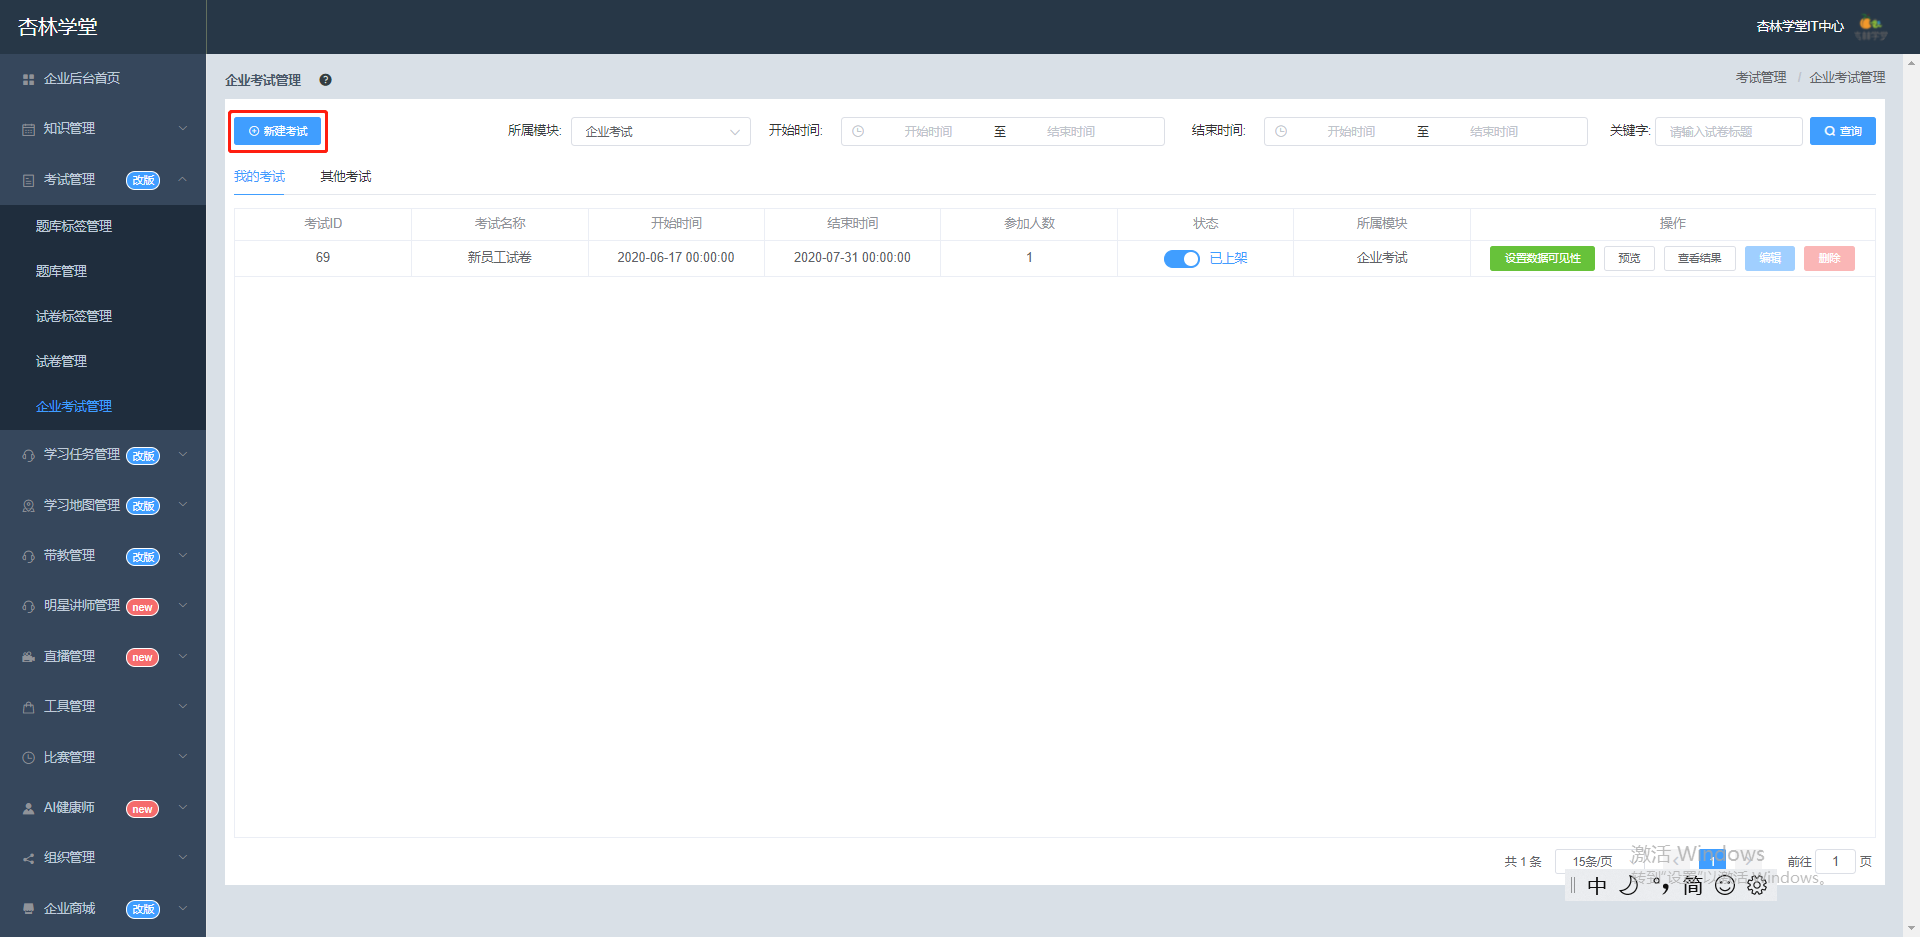Open 题库管理 in the sidebar
Viewport: 1920px width, 937px height.
click(x=61, y=271)
